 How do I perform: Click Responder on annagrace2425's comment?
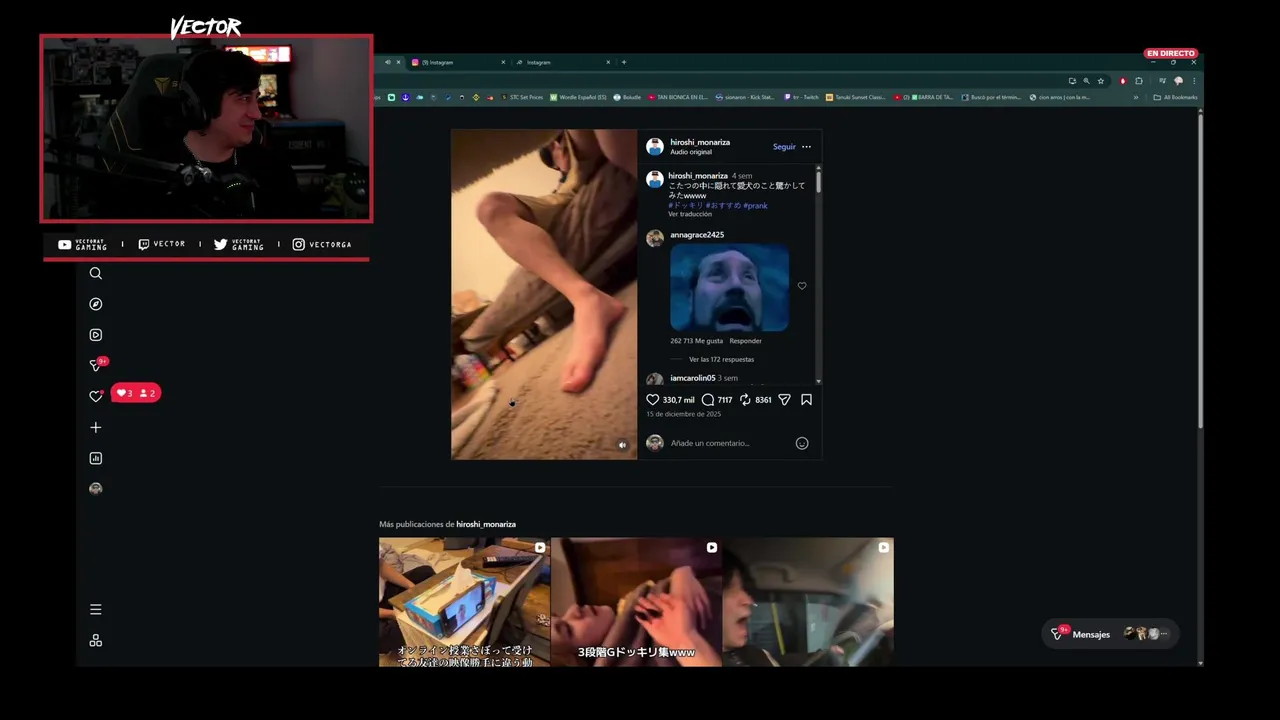pyautogui.click(x=745, y=341)
